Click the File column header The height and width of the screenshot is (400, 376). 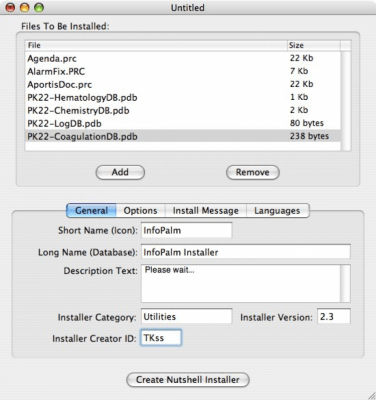156,45
